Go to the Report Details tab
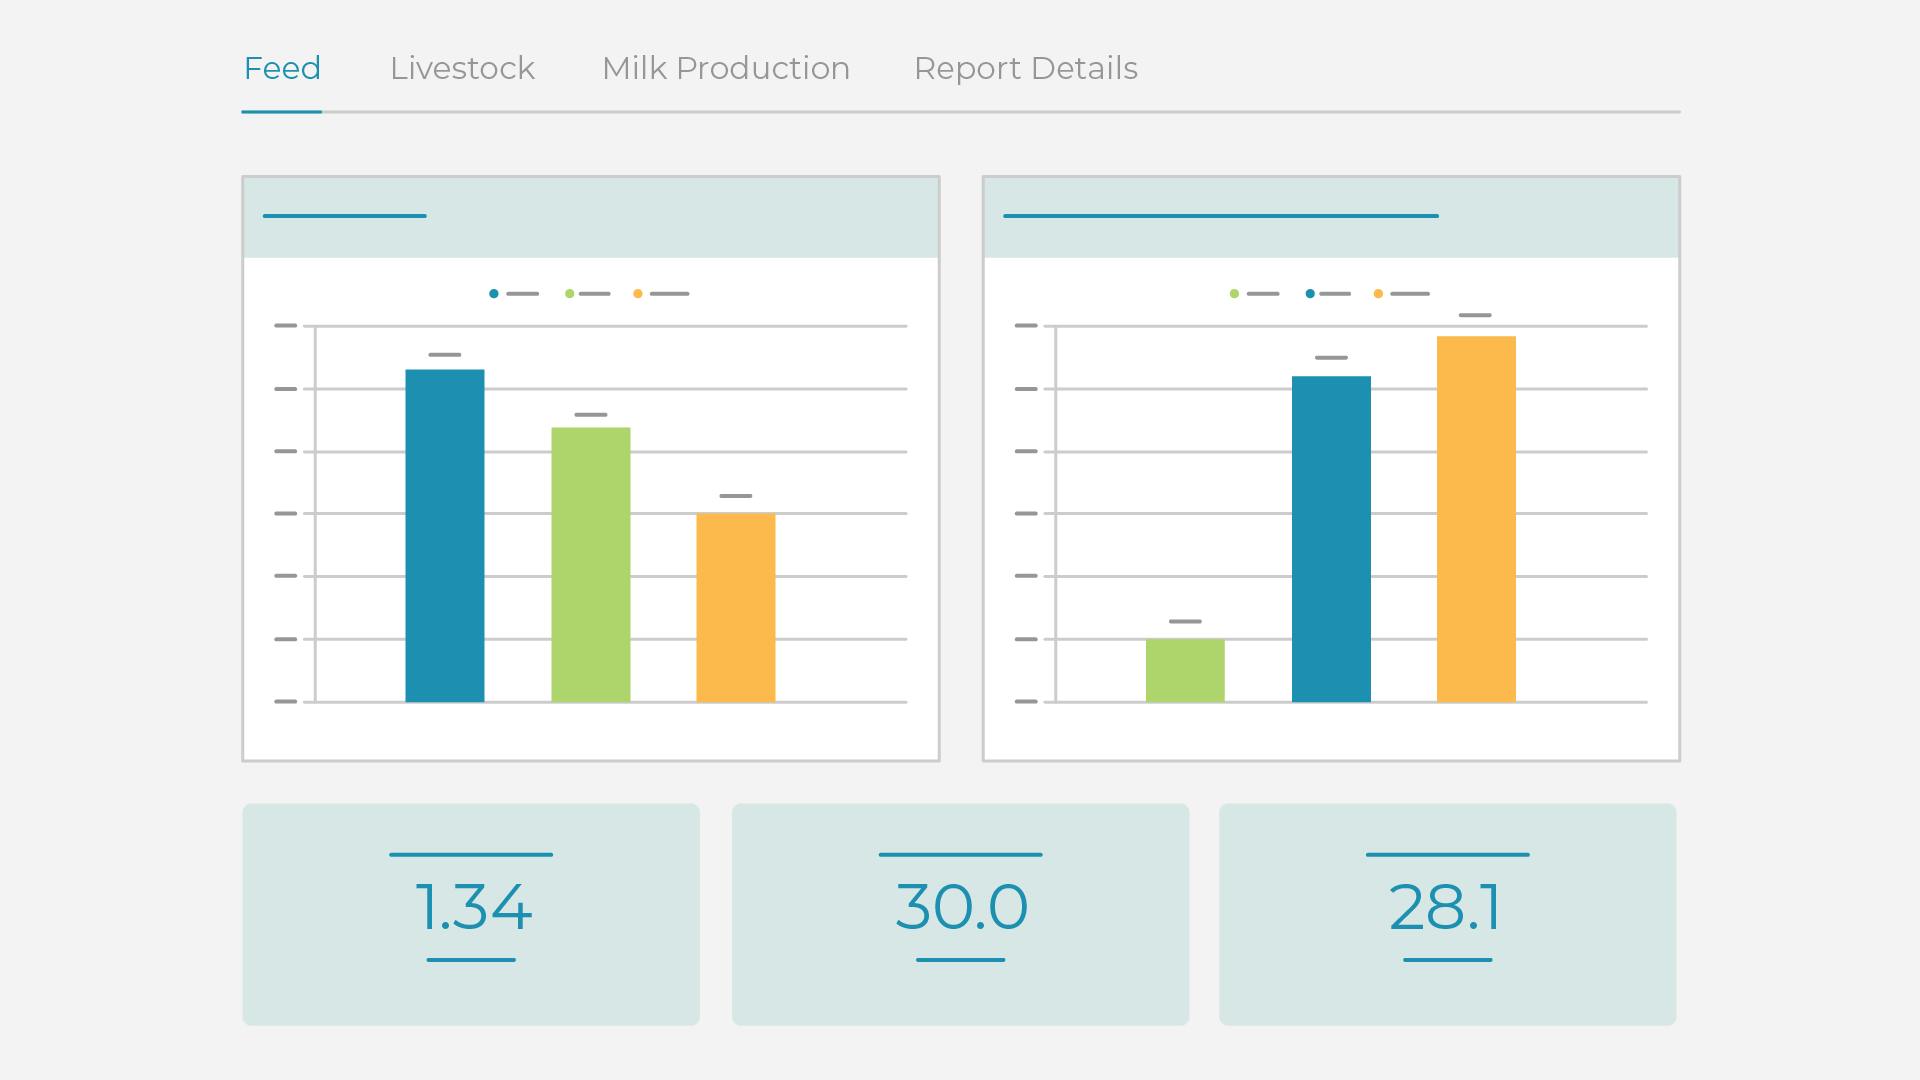The image size is (1920, 1080). tap(1025, 69)
